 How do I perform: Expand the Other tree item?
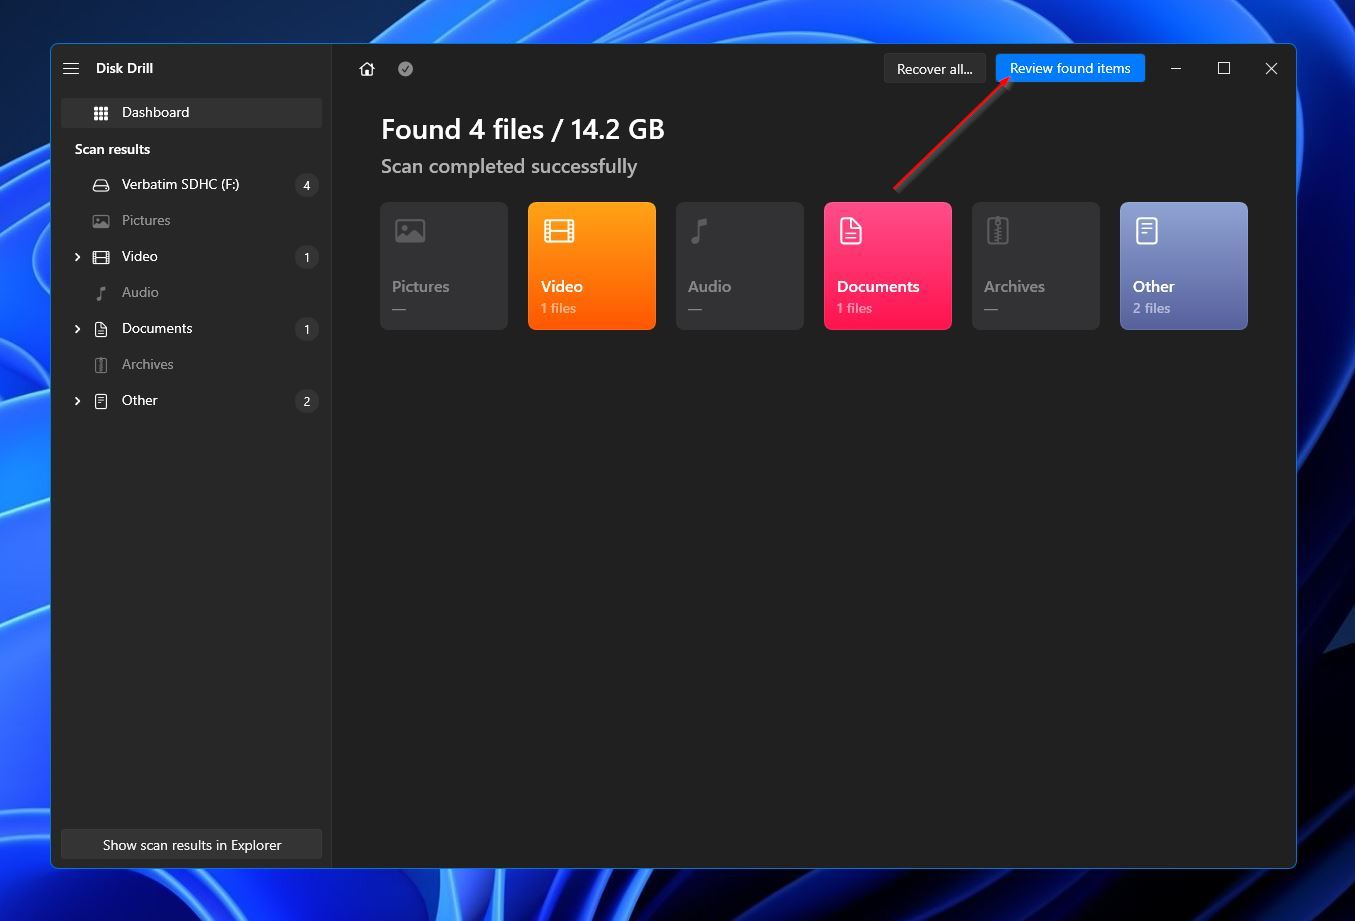tap(77, 401)
